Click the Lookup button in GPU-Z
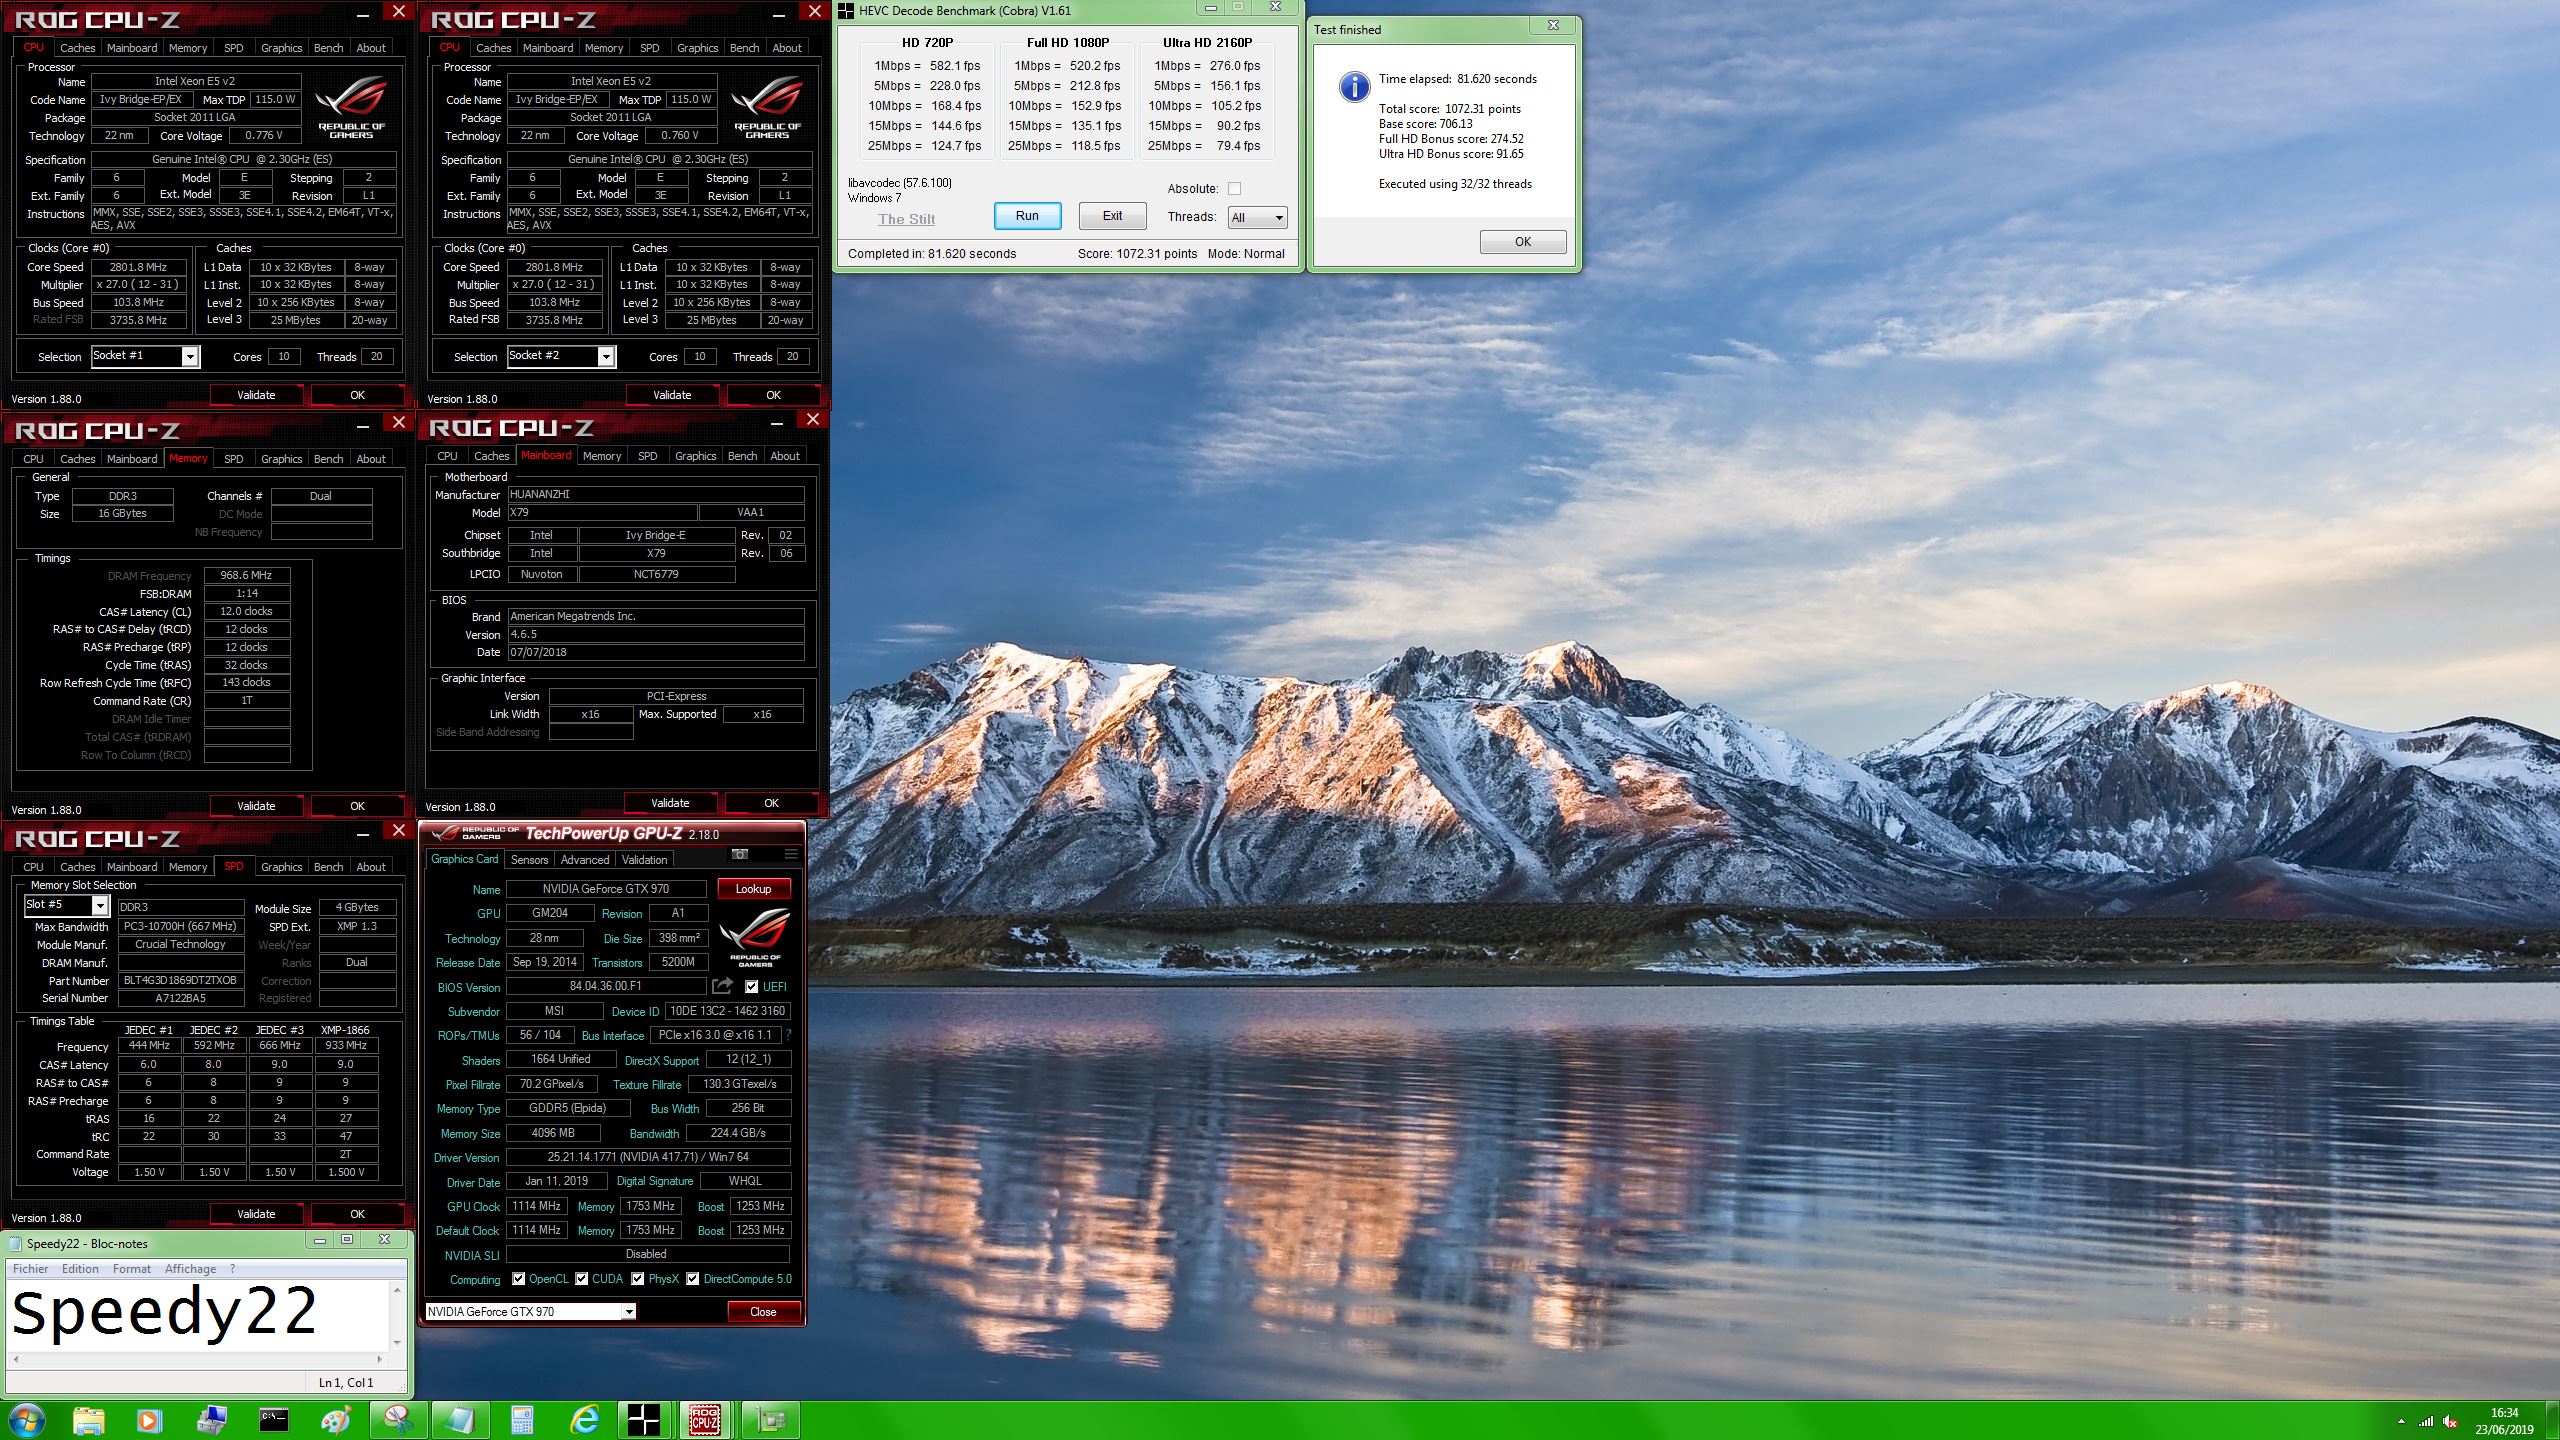Viewport: 2560px width, 1440px height. coord(753,888)
